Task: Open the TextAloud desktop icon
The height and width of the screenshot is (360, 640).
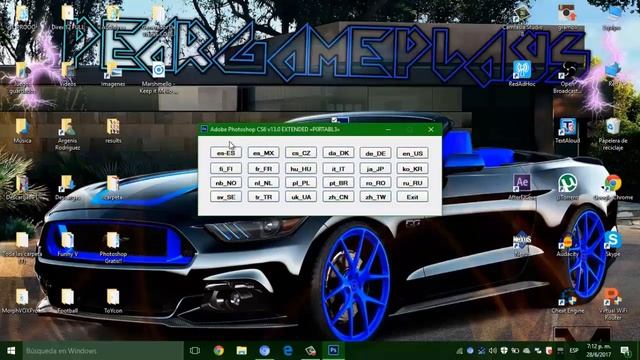Action: click(567, 131)
